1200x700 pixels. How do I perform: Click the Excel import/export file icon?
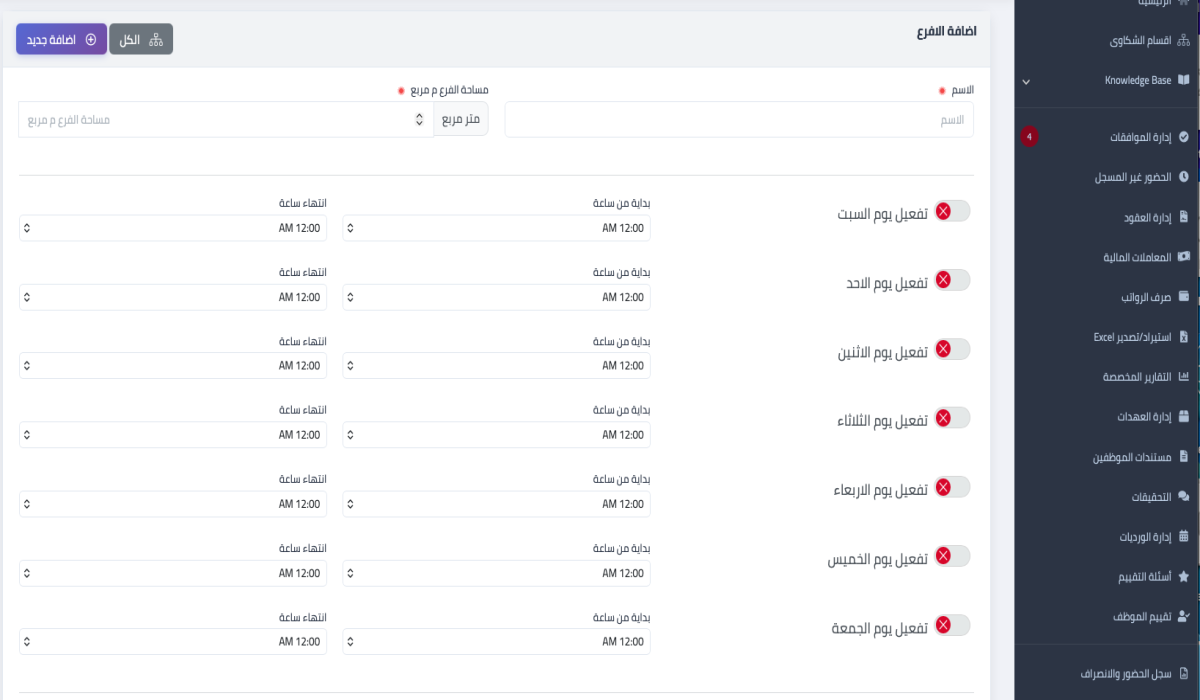1184,337
